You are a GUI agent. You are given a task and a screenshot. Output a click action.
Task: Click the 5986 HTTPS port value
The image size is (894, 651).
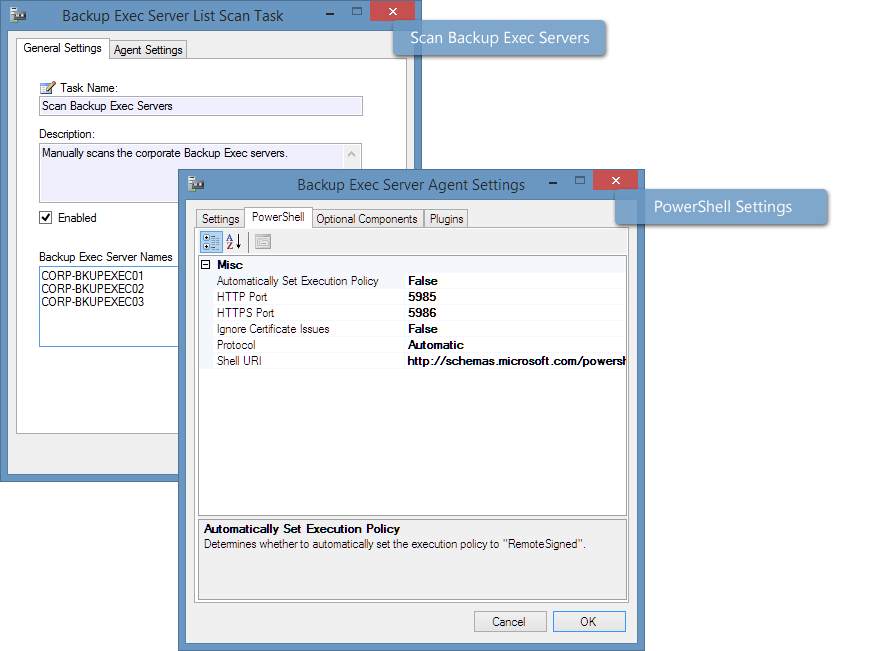422,312
